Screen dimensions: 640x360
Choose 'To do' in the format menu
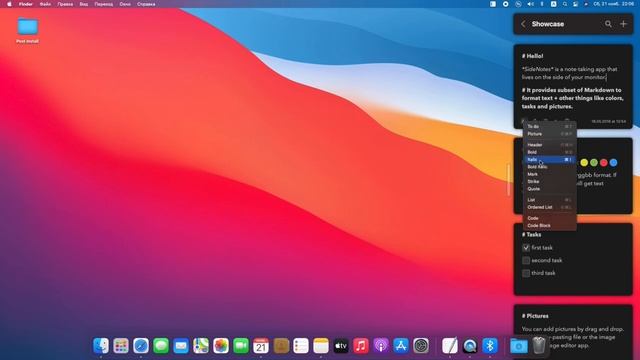point(549,127)
